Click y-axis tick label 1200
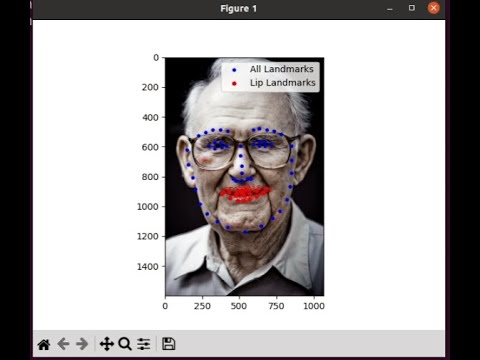480x360 pixels. [x=148, y=236]
